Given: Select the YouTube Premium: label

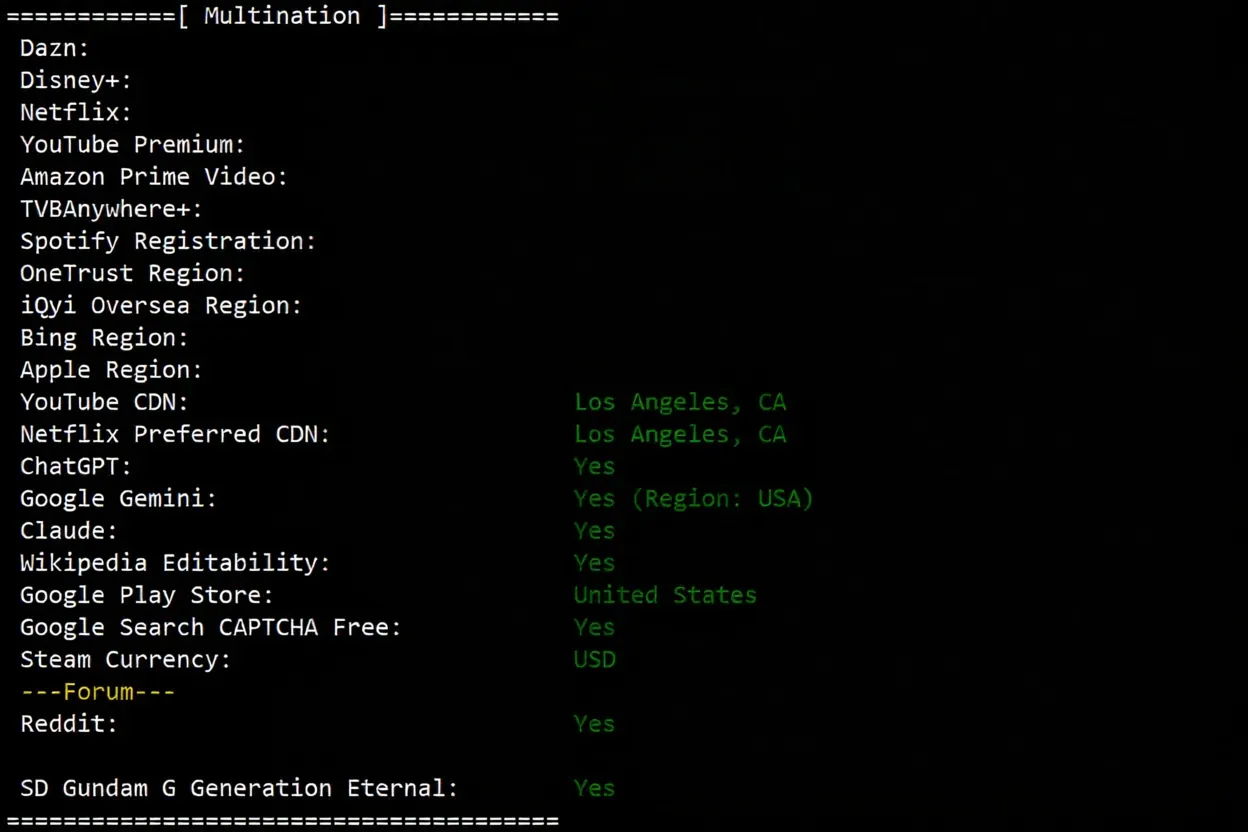Looking at the screenshot, I should 133,145.
